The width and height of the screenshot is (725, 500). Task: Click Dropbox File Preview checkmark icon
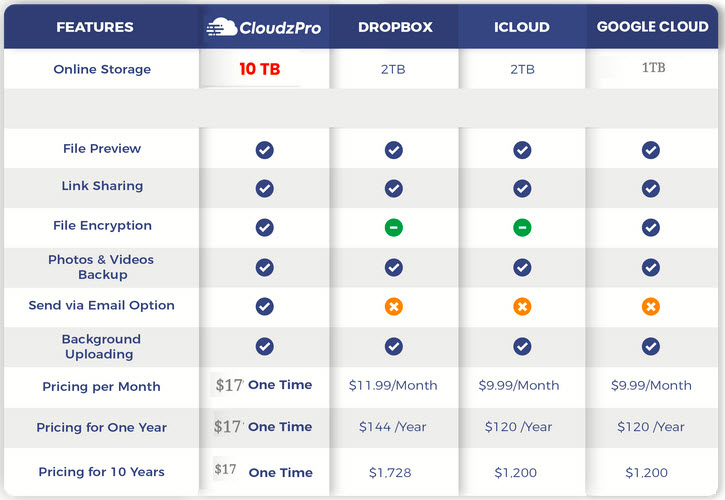393,150
